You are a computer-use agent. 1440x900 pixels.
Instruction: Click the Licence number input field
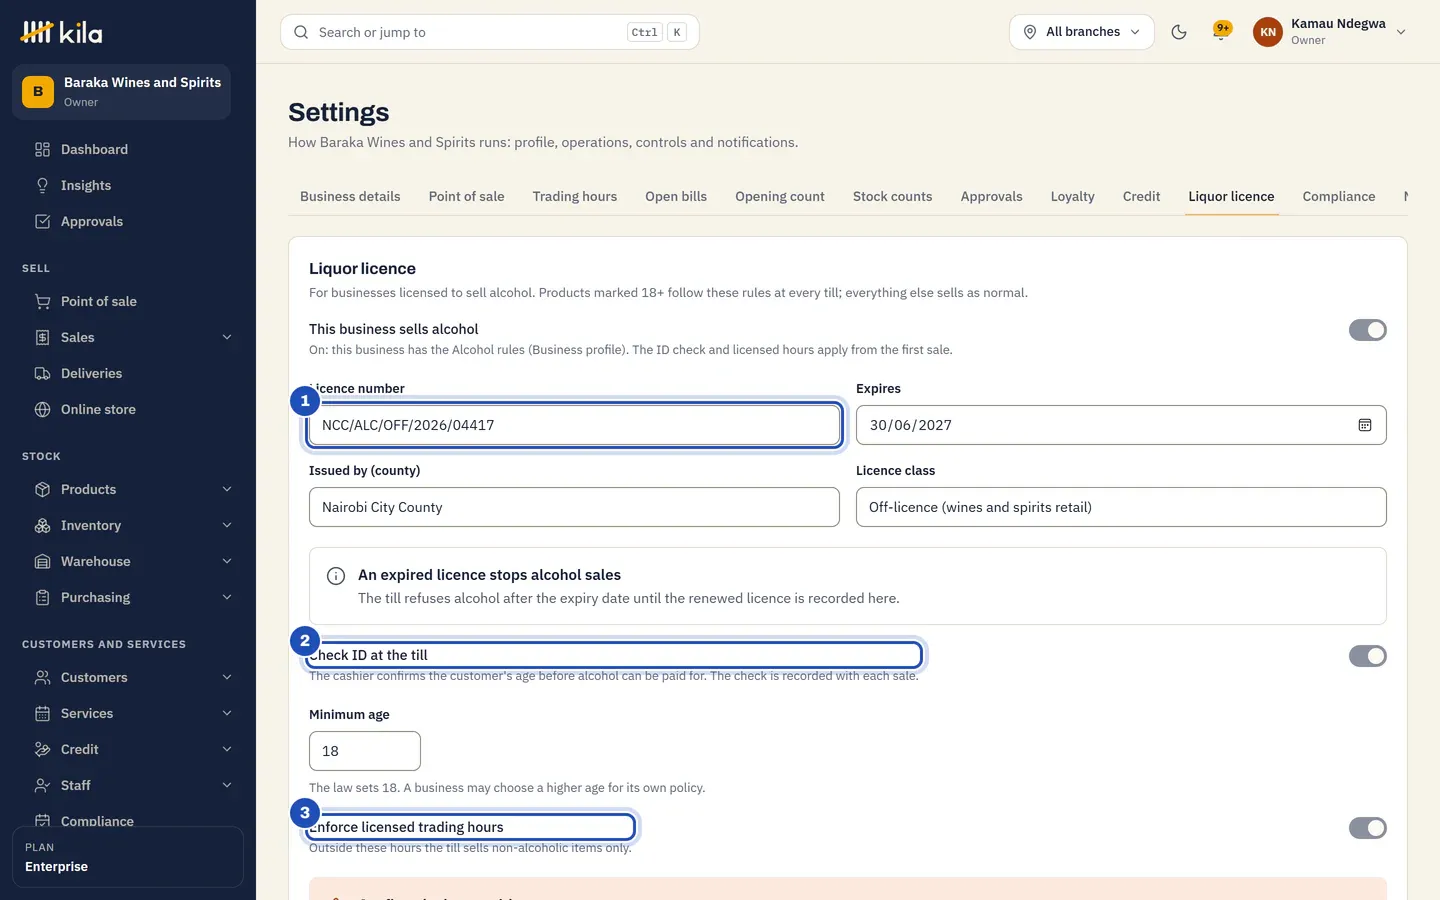pos(575,425)
